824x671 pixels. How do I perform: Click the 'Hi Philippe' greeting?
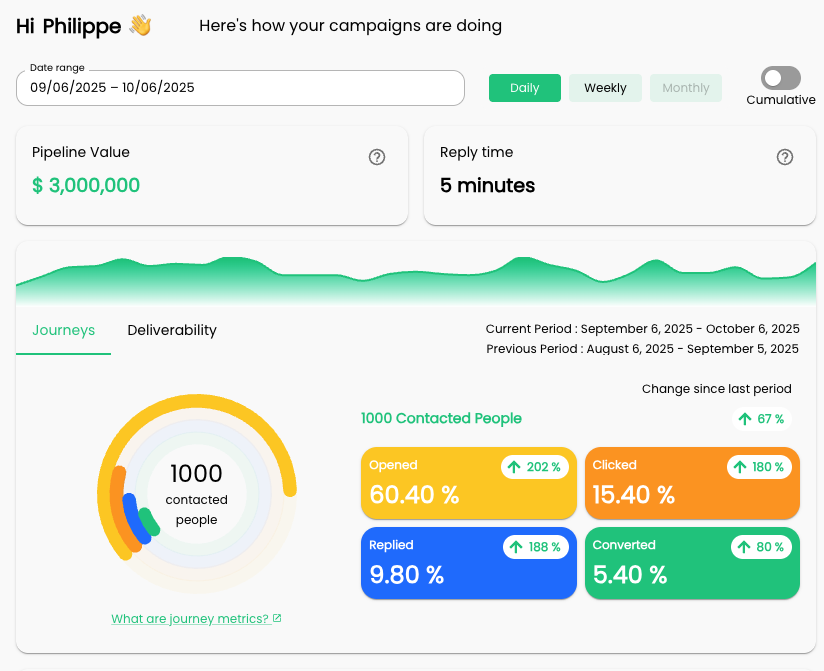pos(68,26)
